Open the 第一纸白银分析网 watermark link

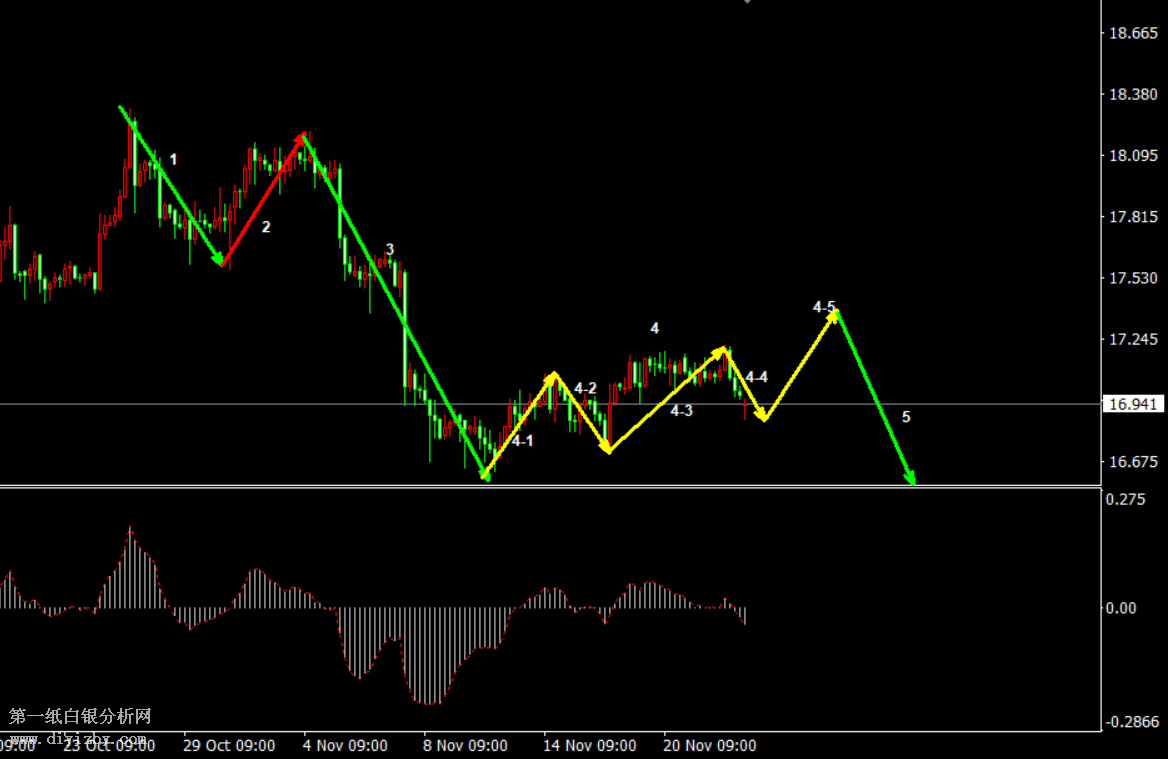point(80,717)
